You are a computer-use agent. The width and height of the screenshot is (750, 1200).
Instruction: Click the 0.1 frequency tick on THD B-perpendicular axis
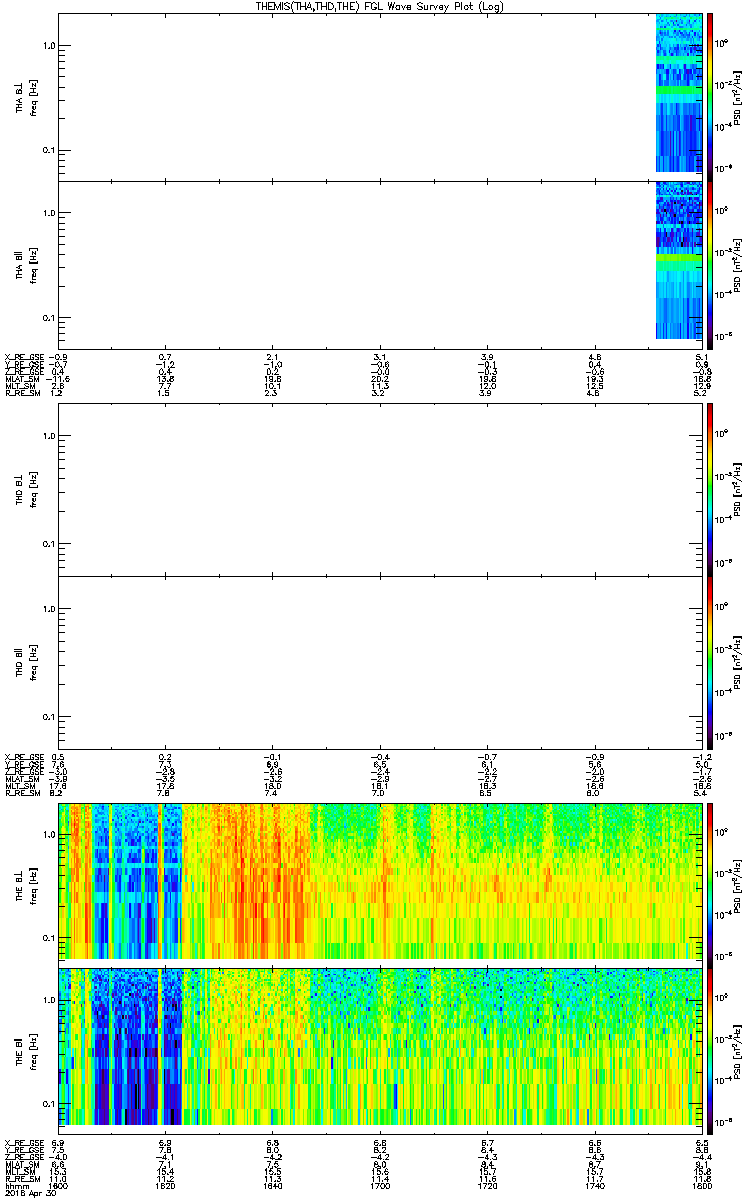tap(47, 545)
